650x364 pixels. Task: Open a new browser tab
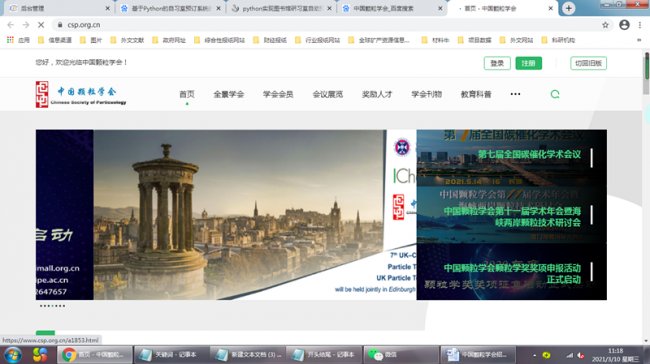[568, 8]
